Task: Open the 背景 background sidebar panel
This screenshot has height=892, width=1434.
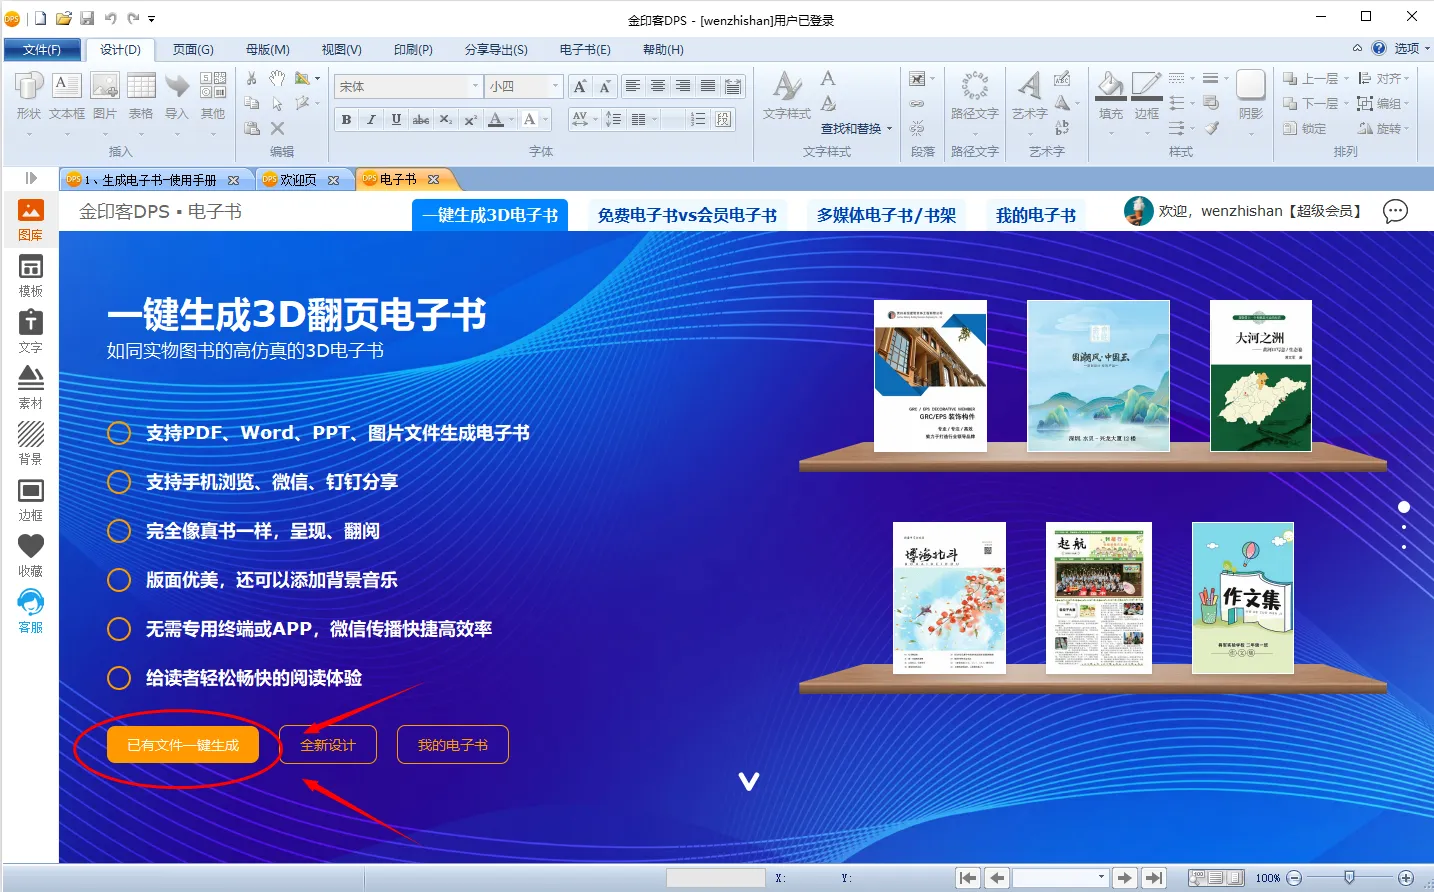Action: [30, 443]
